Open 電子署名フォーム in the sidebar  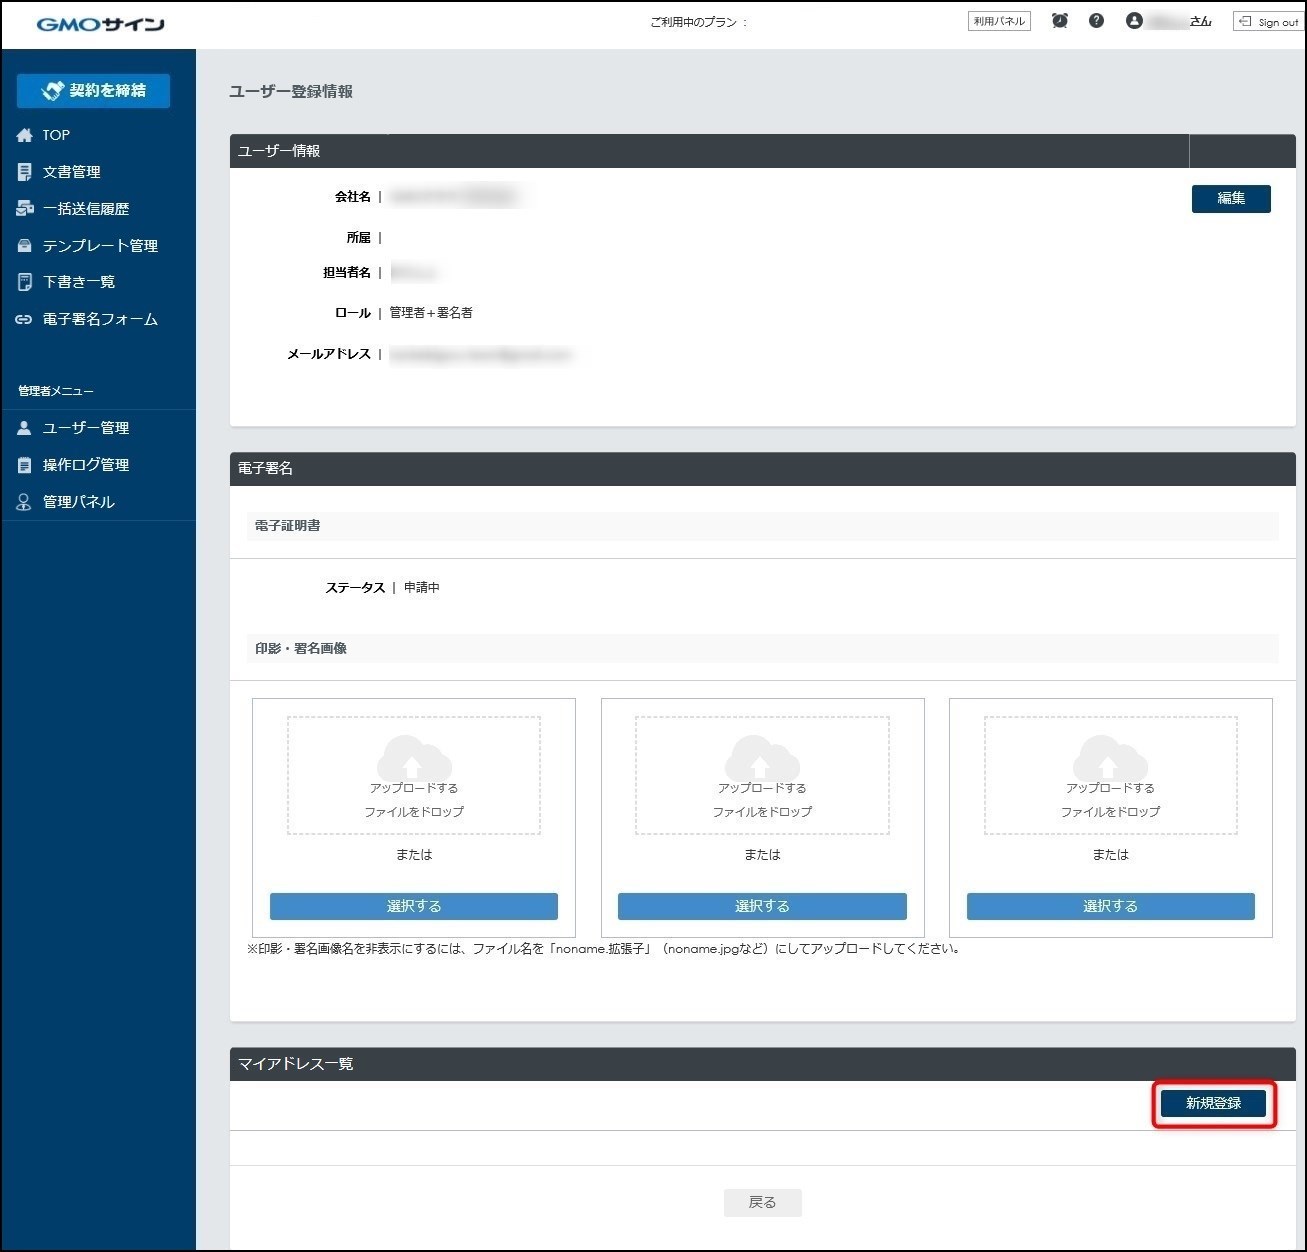98,320
